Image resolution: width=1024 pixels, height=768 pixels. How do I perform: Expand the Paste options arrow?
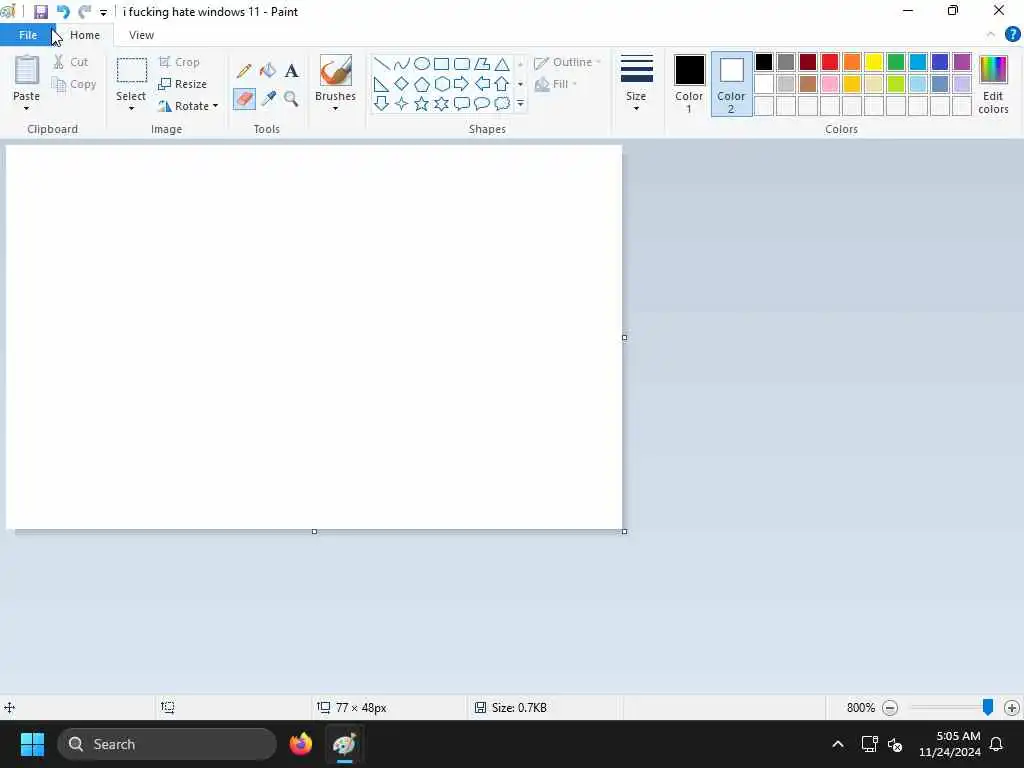click(x=27, y=108)
